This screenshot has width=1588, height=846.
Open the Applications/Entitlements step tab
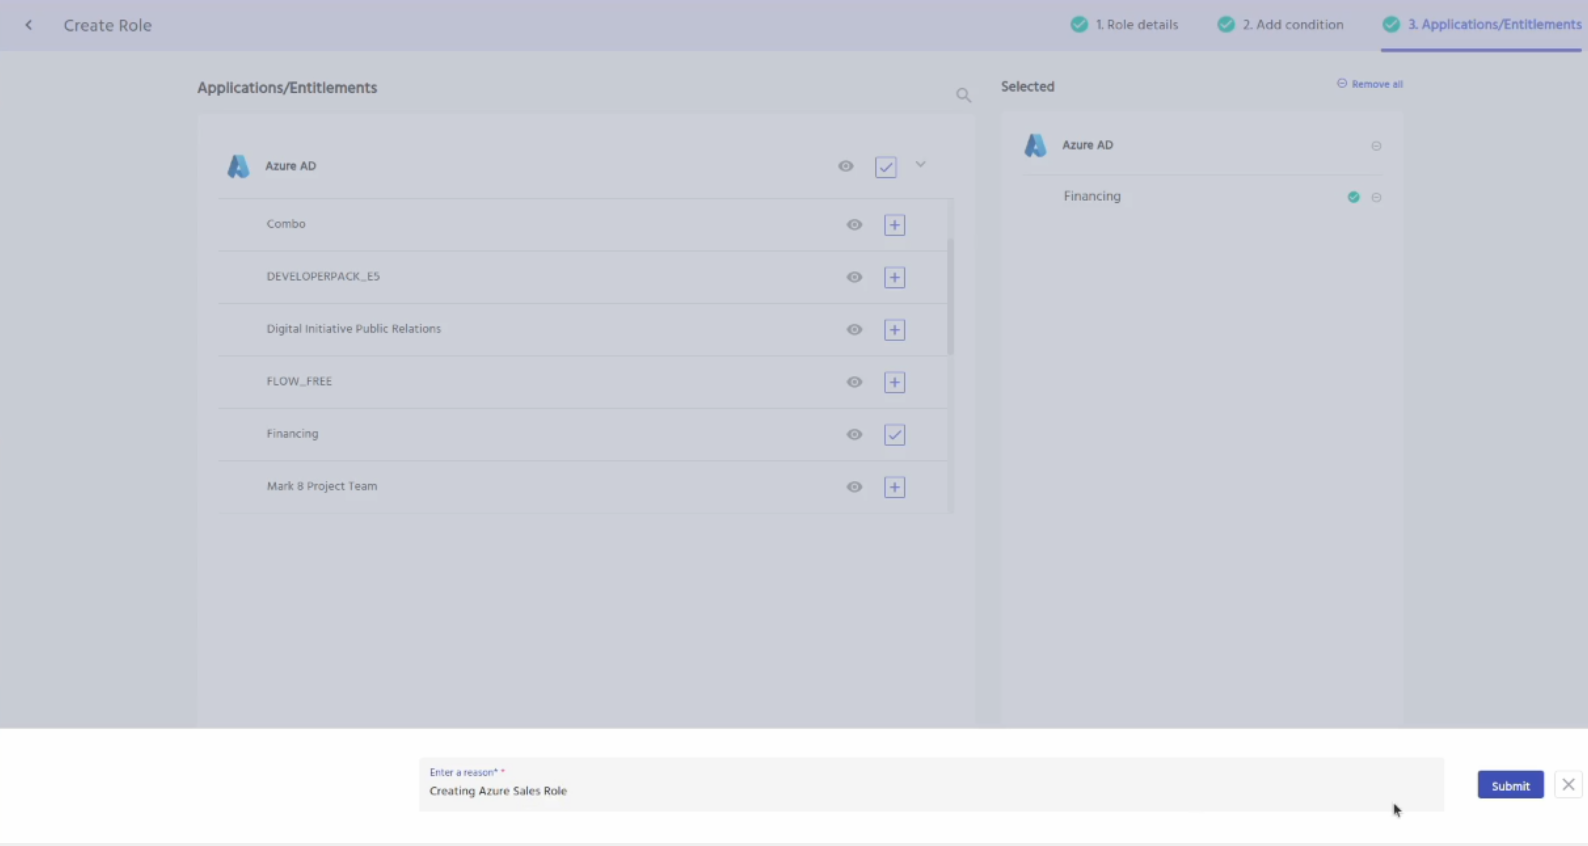tap(1482, 25)
